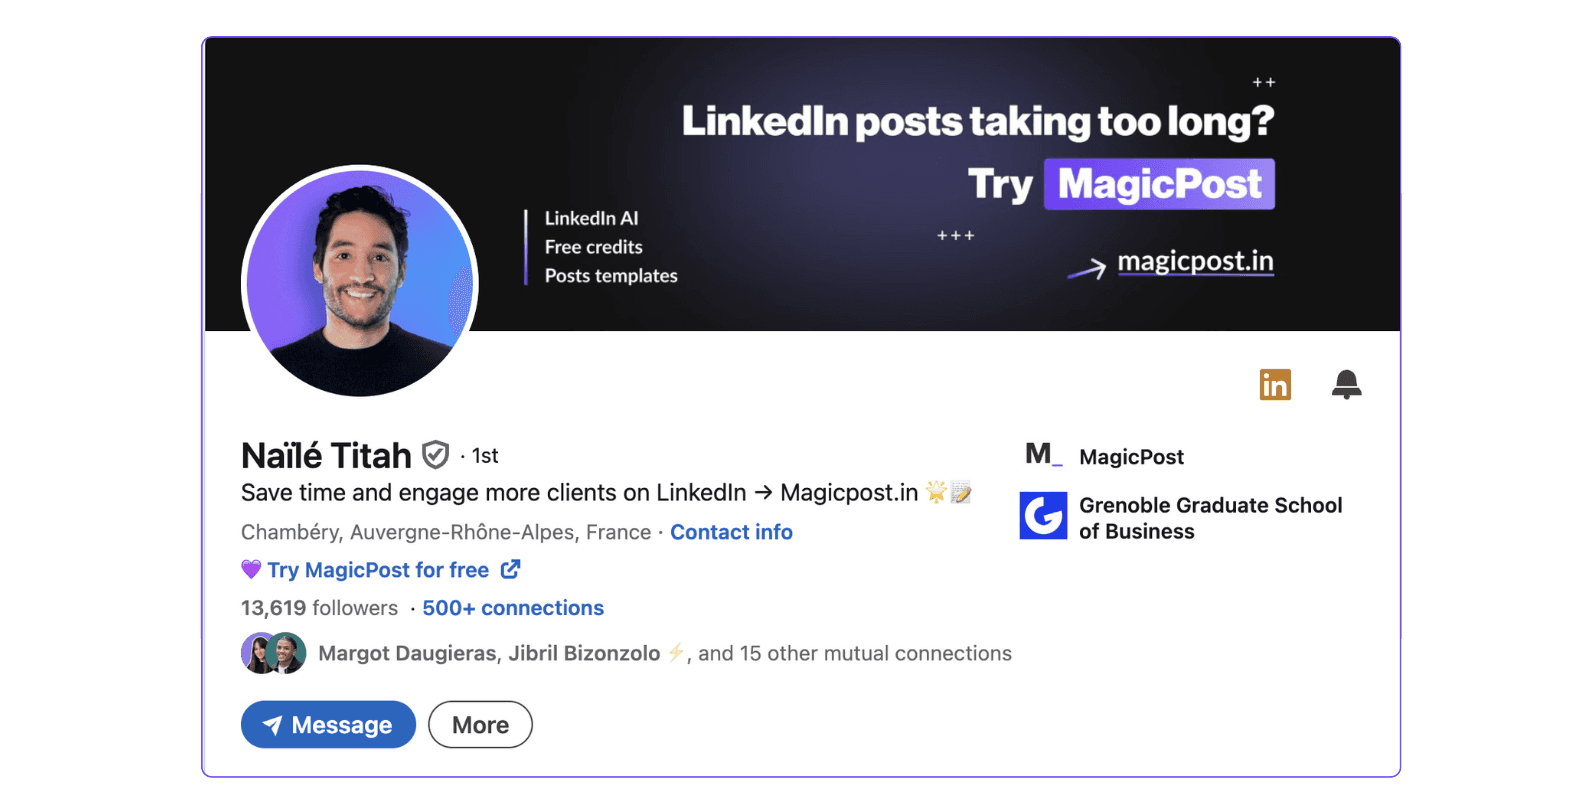Viewport: 1572px width, 812px height.
Task: Click the purple heart emoji icon
Action: pos(251,569)
